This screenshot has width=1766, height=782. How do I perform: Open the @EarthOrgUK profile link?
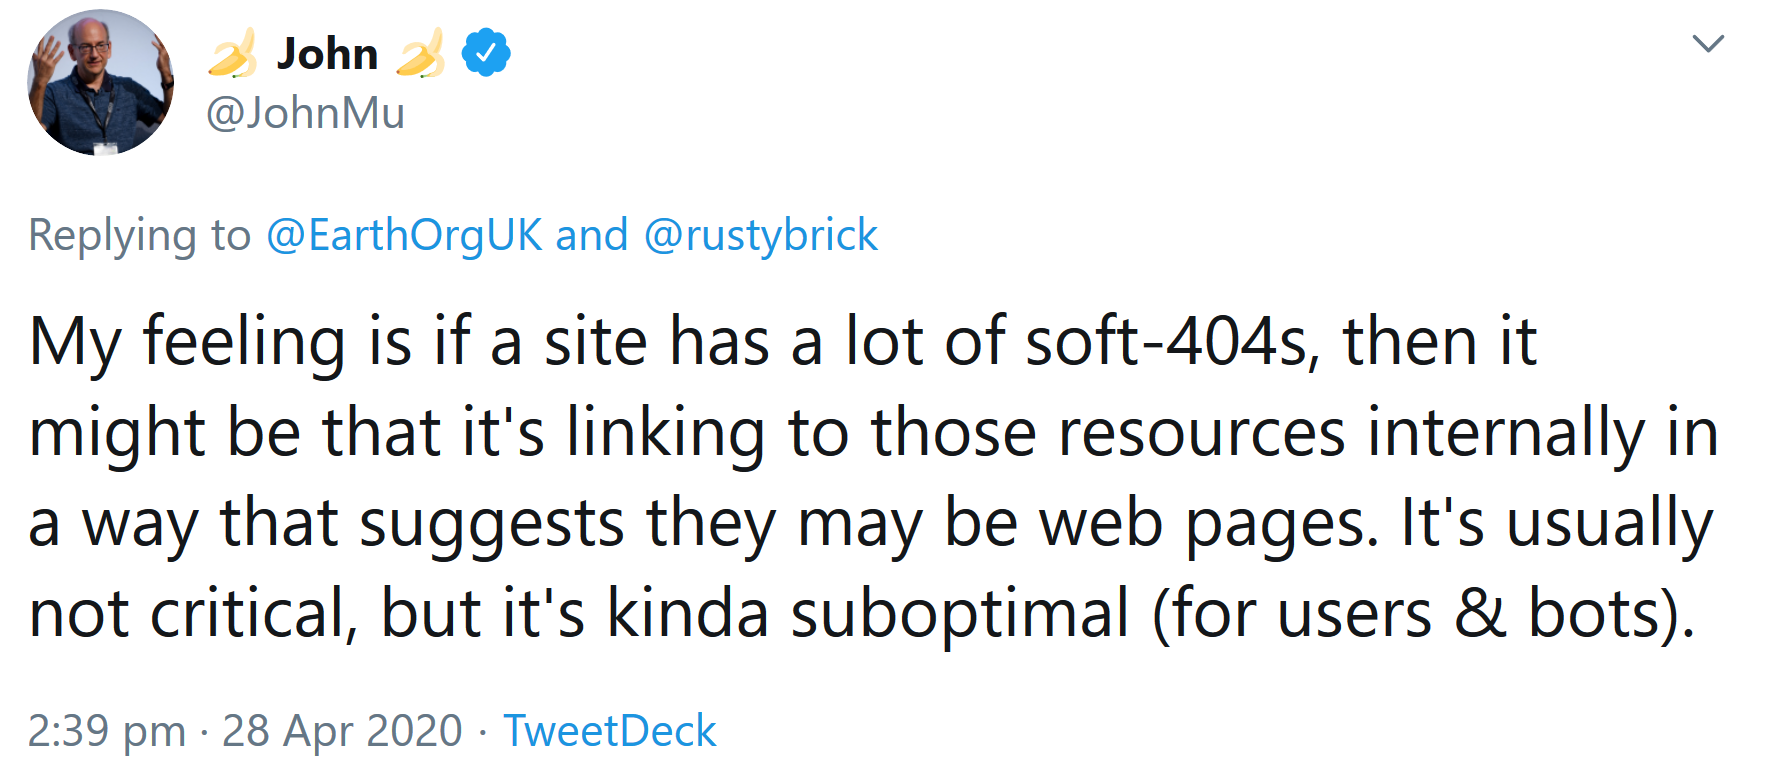click(x=404, y=235)
